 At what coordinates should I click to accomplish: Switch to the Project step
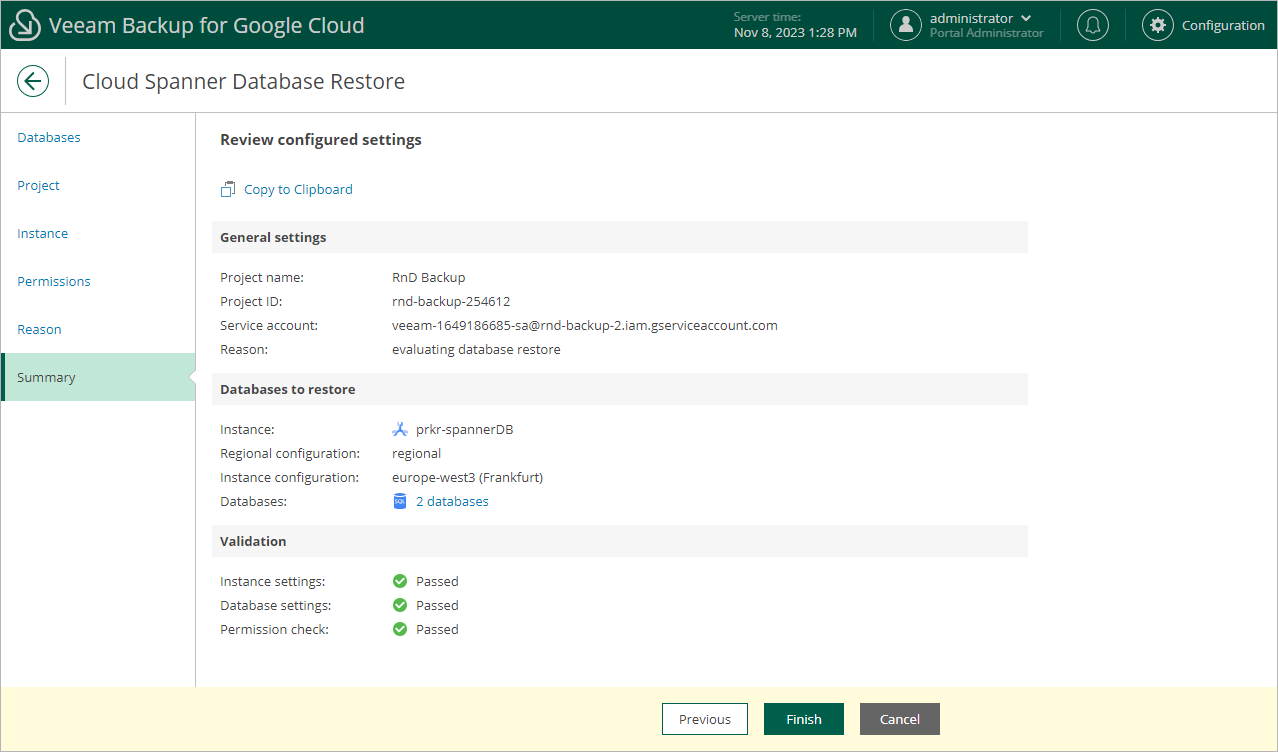coord(38,185)
